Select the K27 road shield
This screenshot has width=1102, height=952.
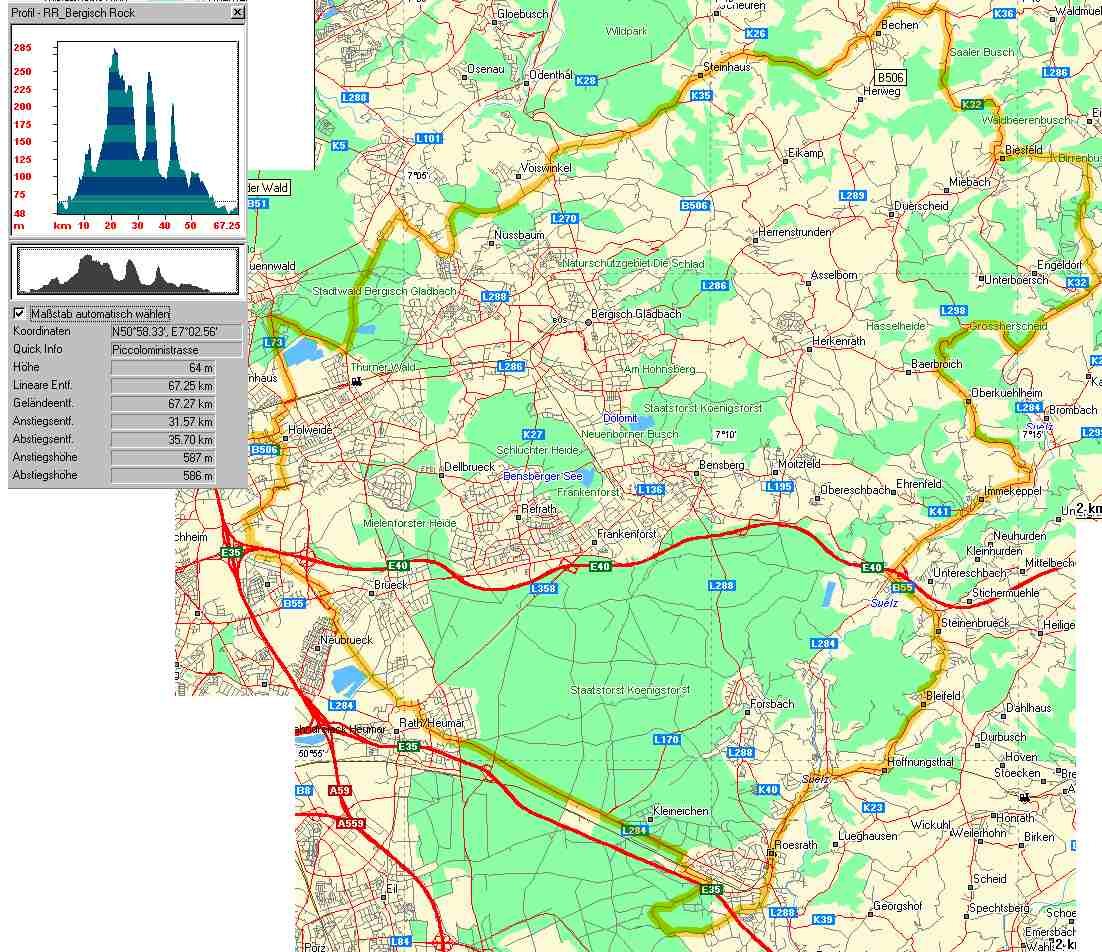533,434
